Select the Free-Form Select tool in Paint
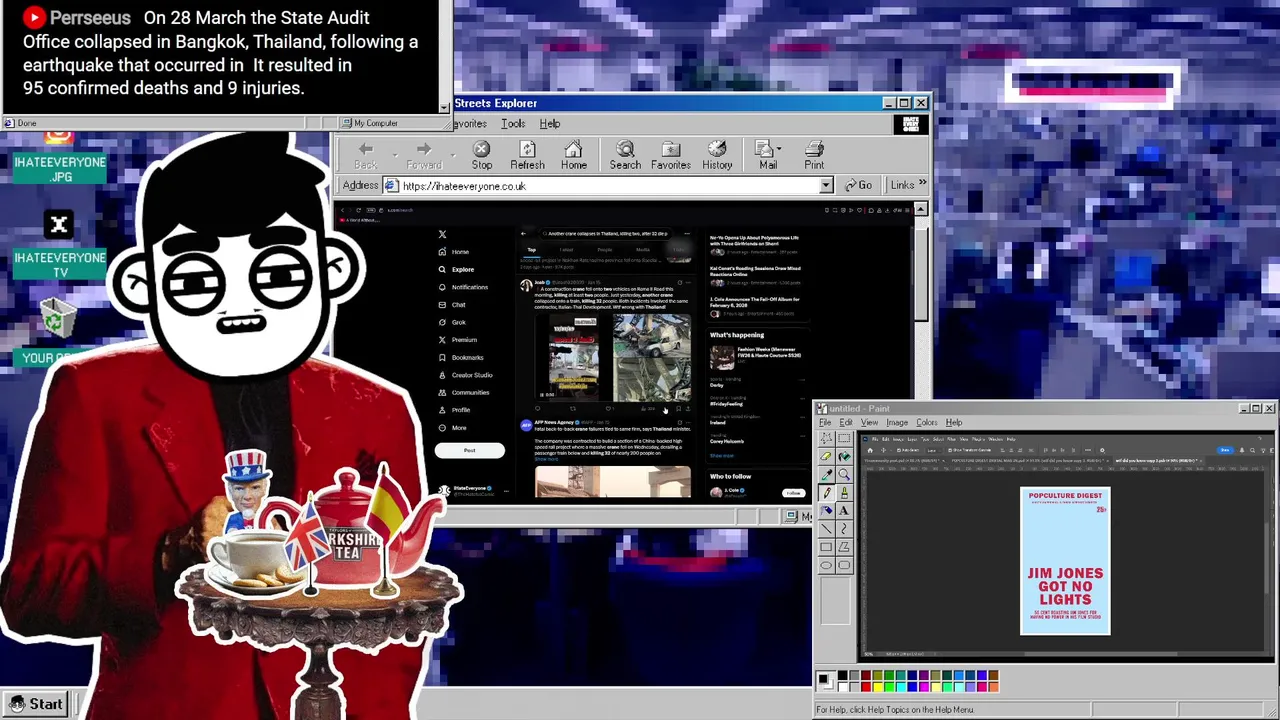The image size is (1280, 720). [826, 438]
